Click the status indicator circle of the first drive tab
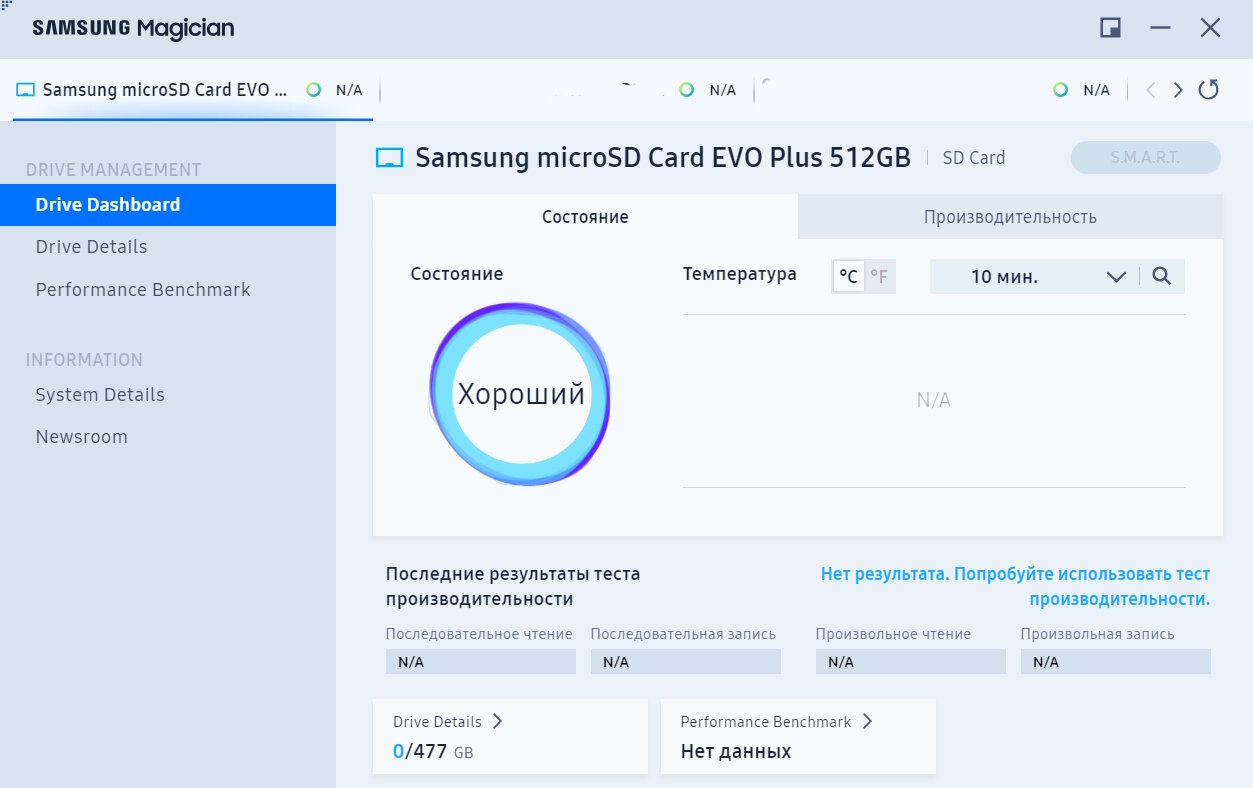The image size is (1253, 788). [313, 90]
